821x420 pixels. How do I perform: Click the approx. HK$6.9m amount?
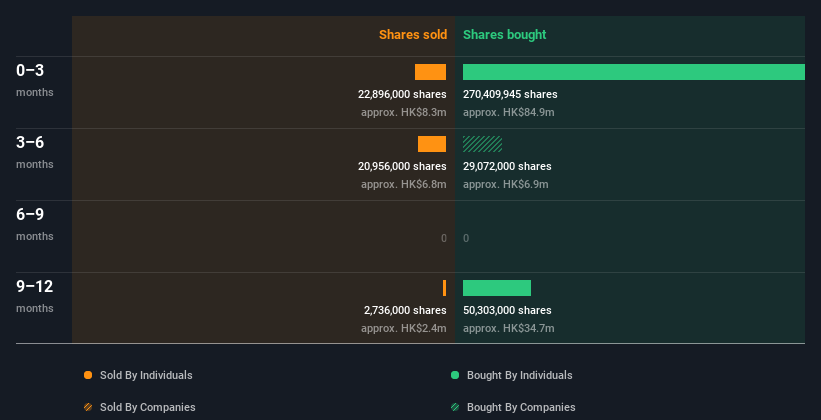pos(505,184)
